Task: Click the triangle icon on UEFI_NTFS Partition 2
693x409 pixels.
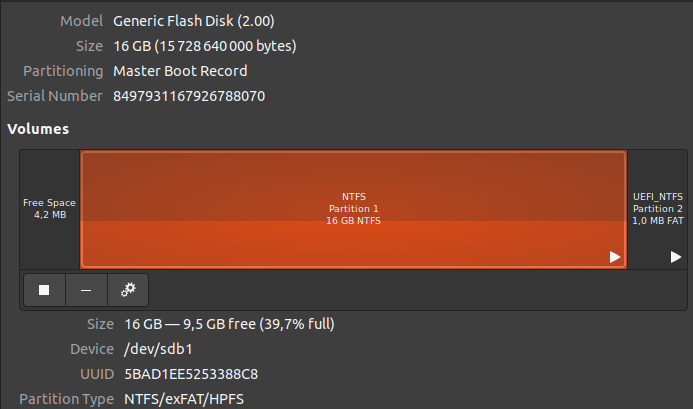Action: pyautogui.click(x=676, y=257)
